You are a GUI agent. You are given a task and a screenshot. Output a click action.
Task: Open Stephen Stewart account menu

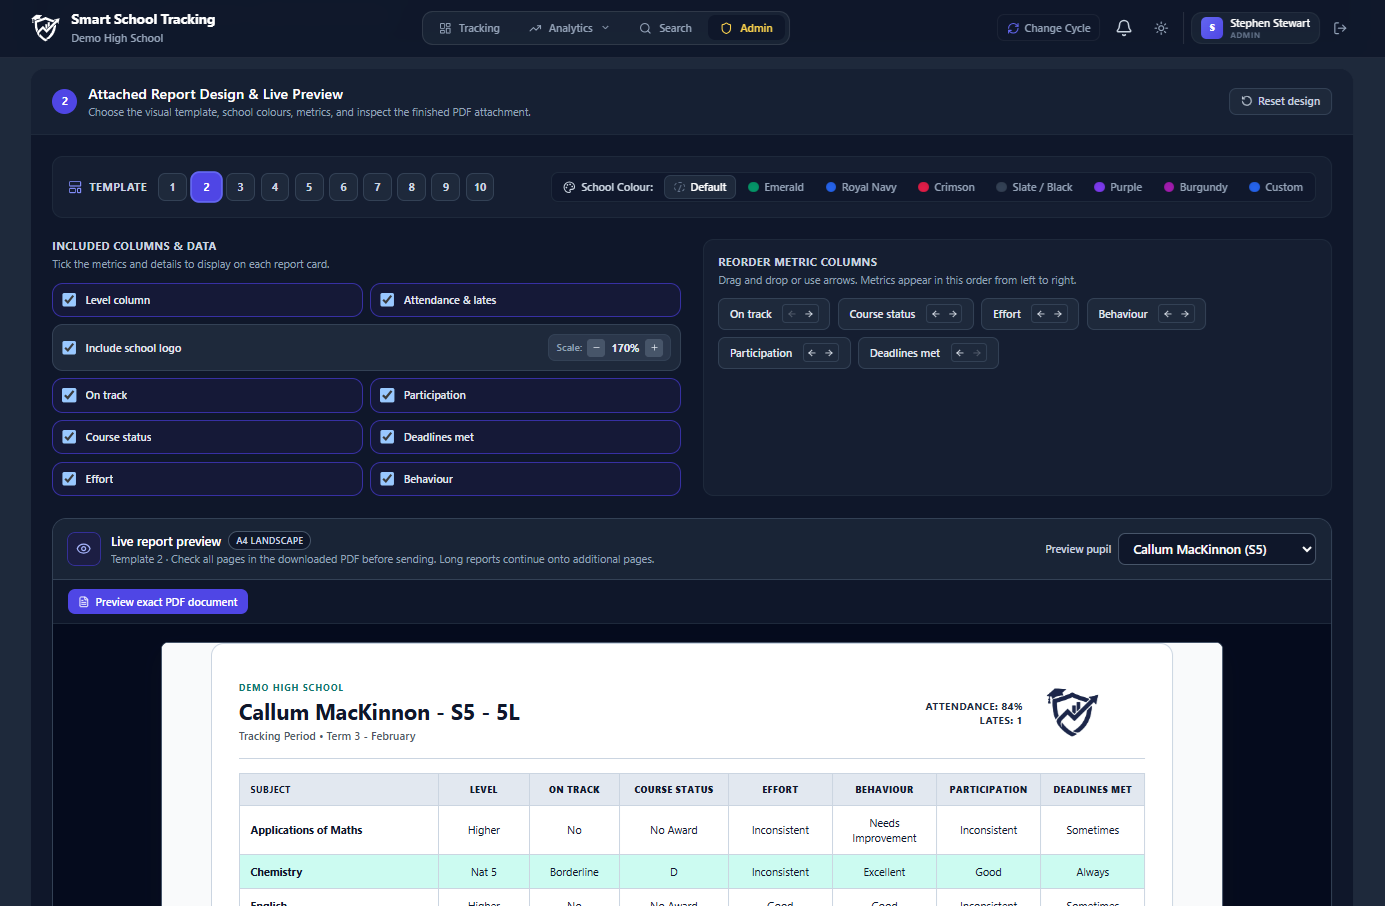(x=1255, y=28)
